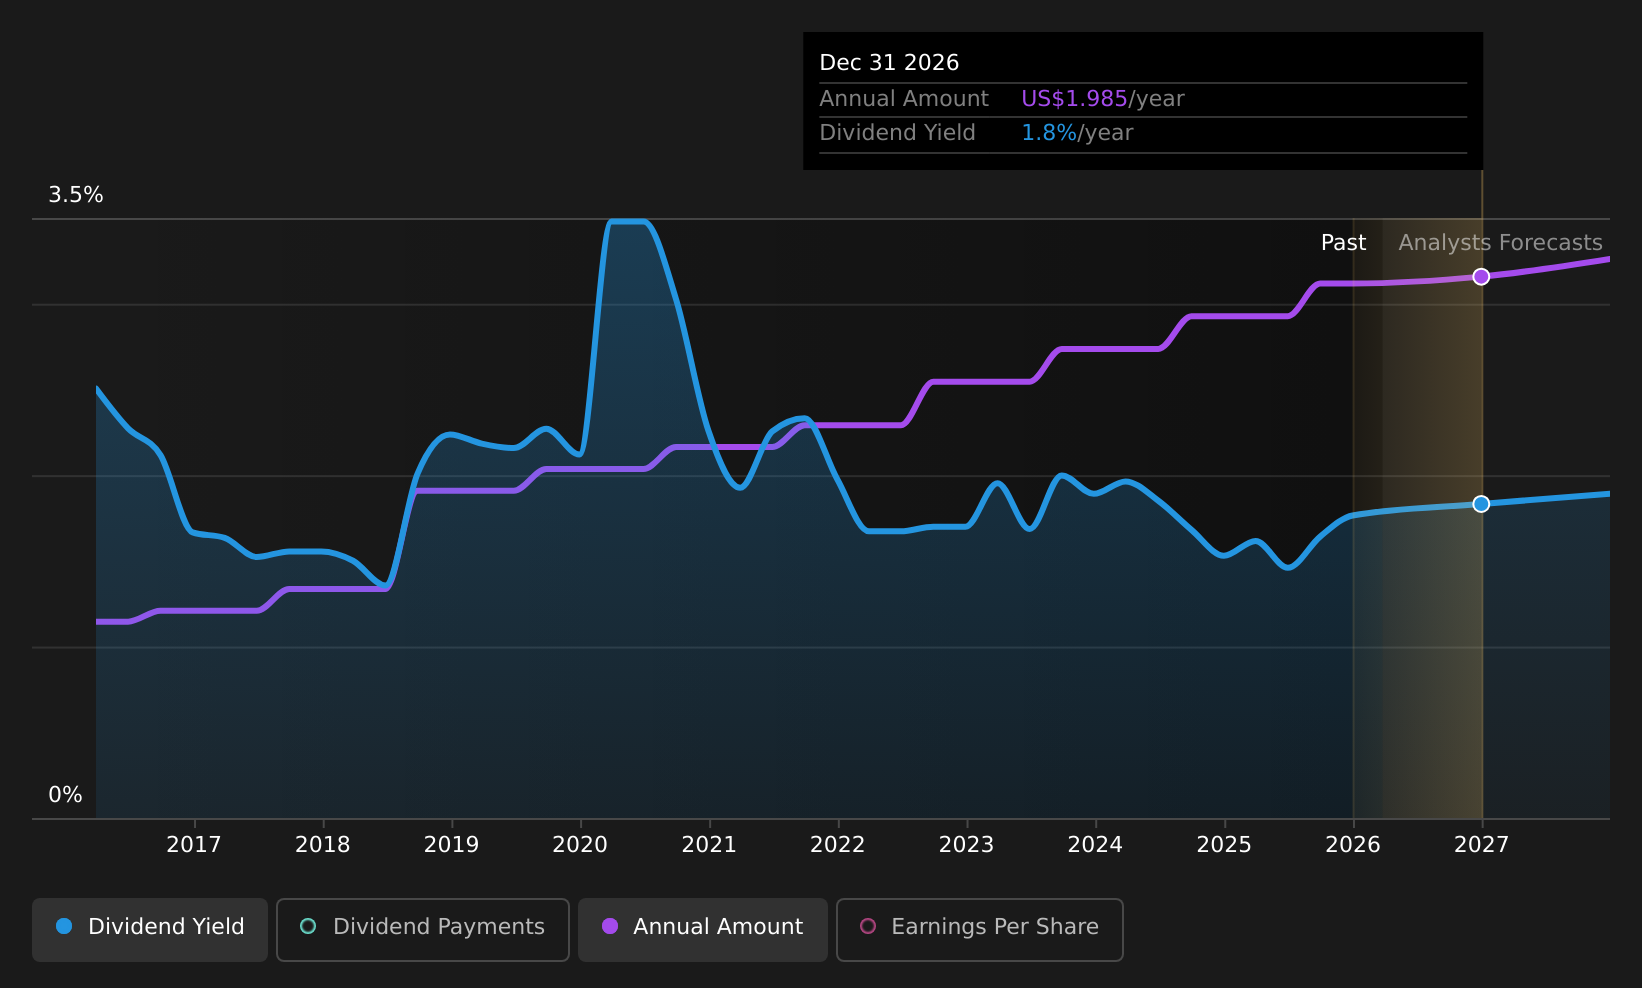Open the Analysts Forecasts section
1642x988 pixels.
tap(1499, 242)
